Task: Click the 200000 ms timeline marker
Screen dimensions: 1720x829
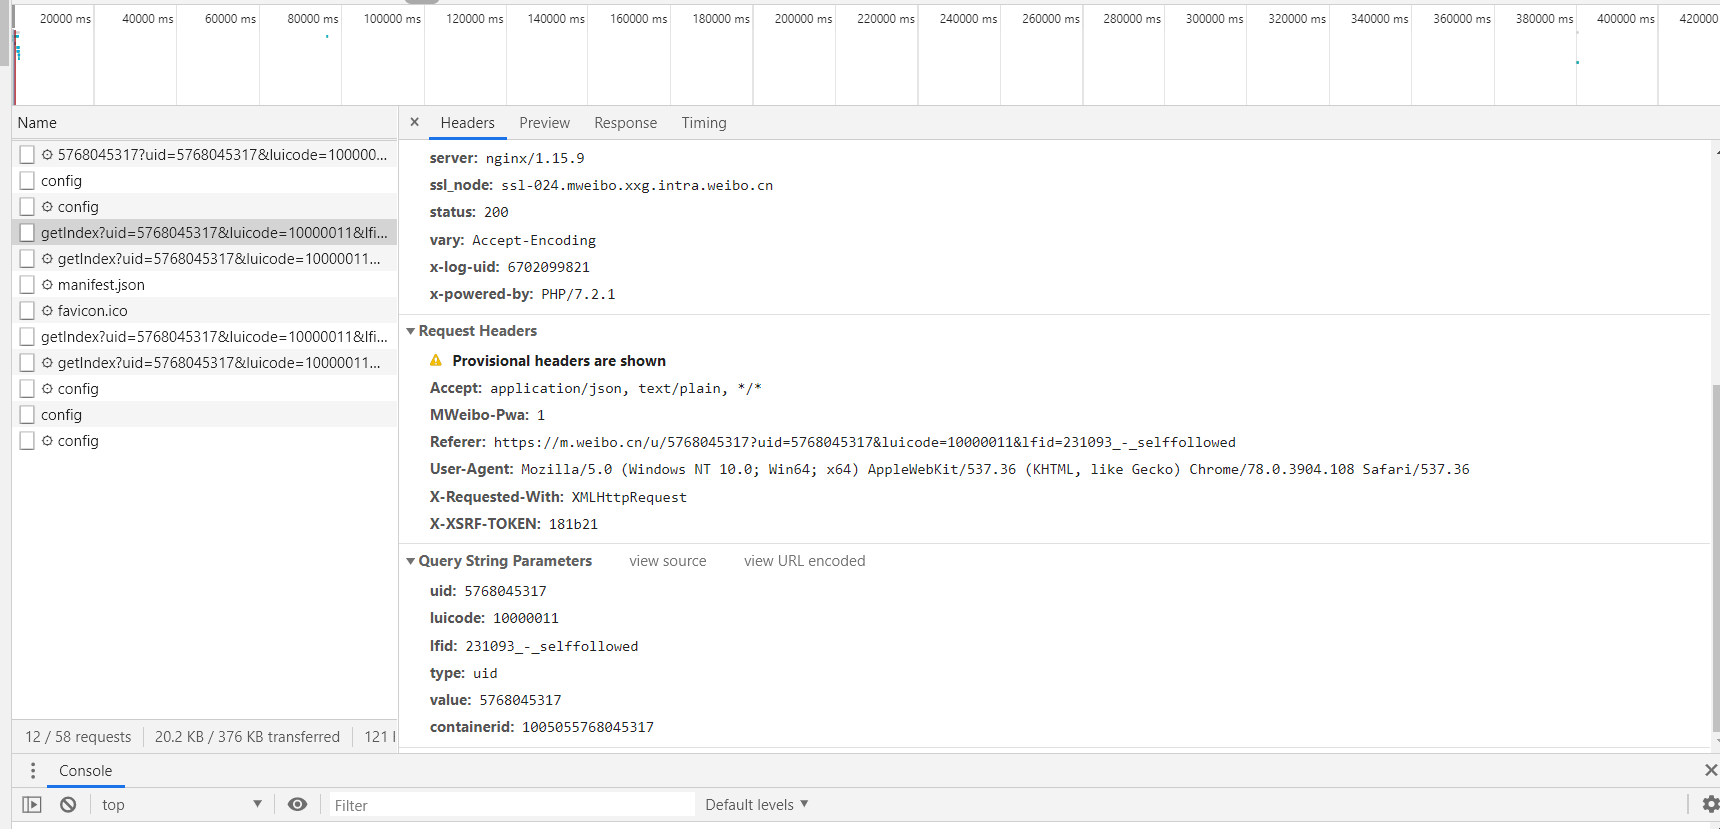Action: tap(803, 19)
